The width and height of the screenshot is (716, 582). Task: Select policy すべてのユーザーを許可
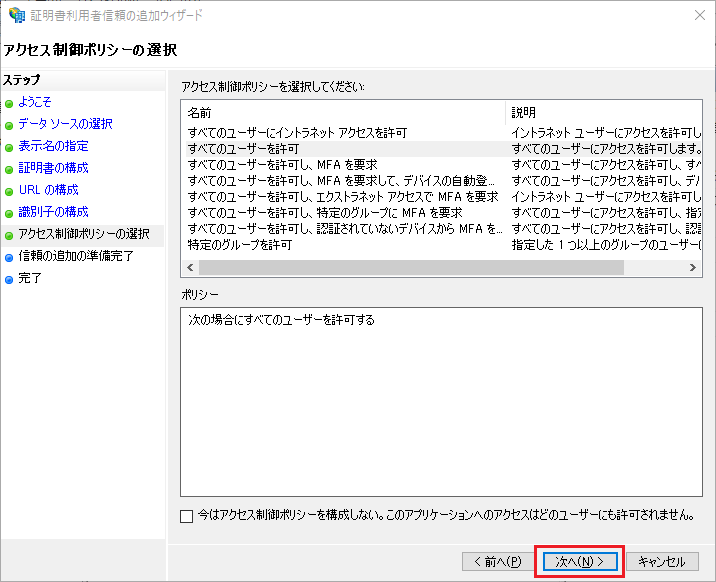pyautogui.click(x=243, y=149)
